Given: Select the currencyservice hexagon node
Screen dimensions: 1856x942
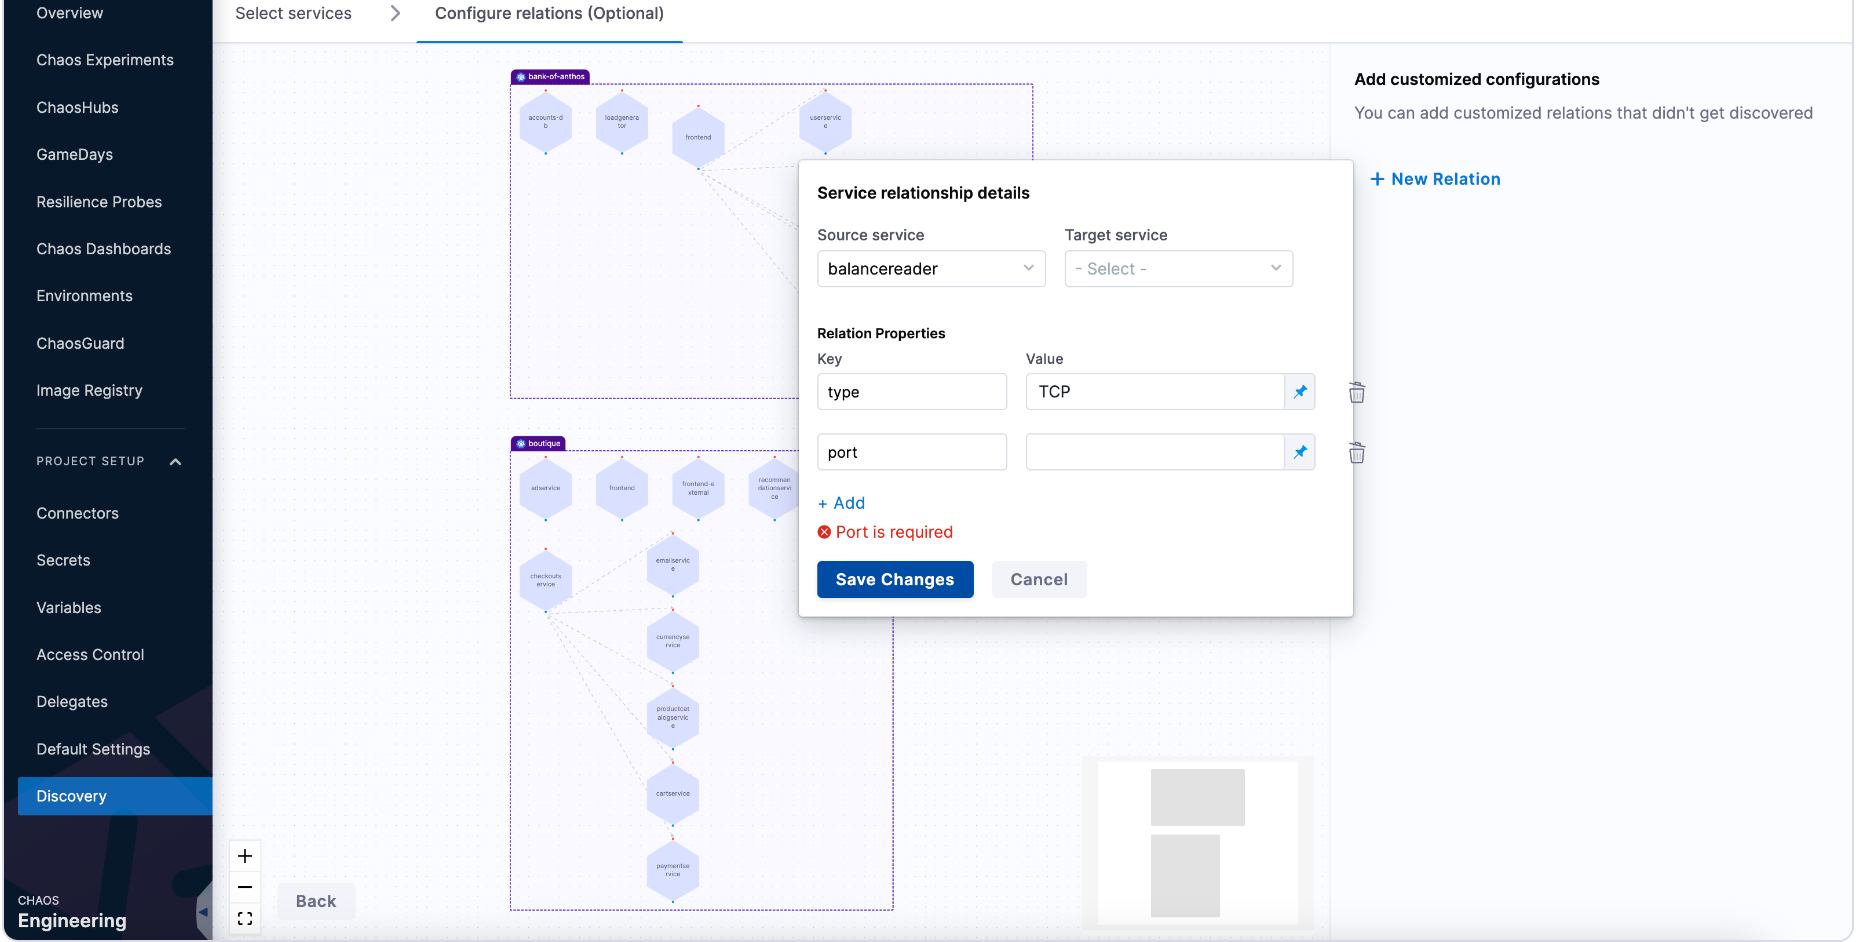Looking at the screenshot, I should tap(673, 641).
